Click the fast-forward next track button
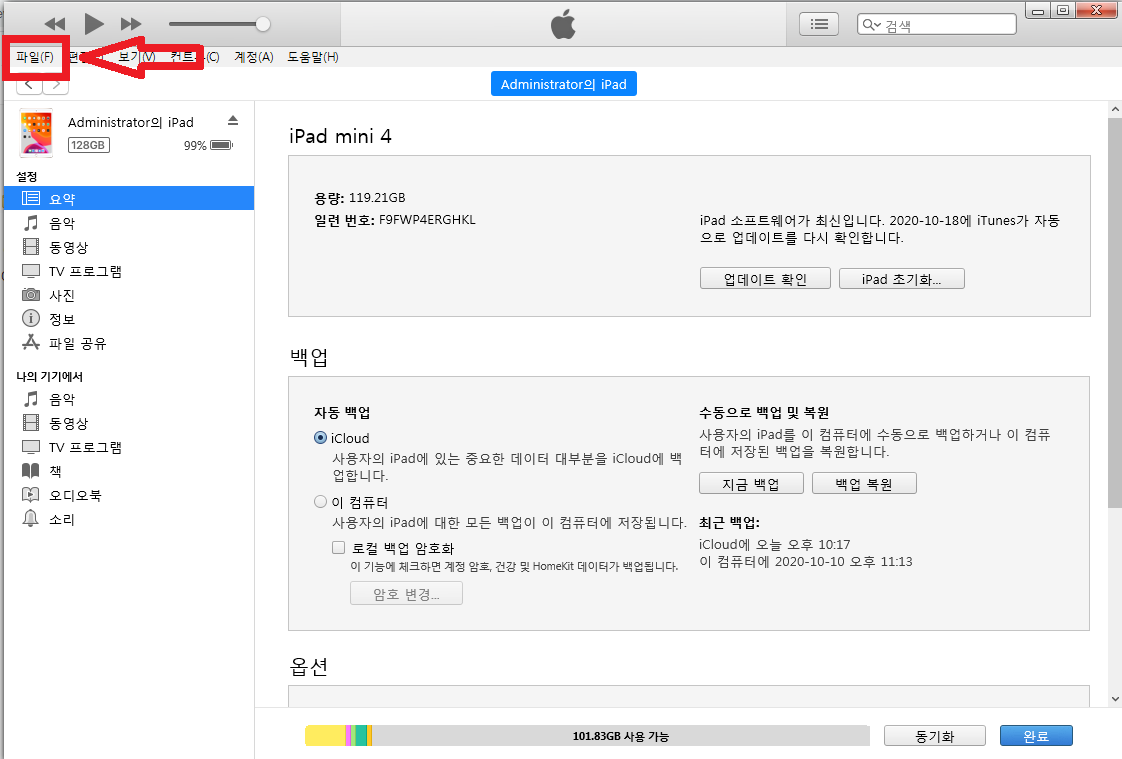The width and height of the screenshot is (1122, 759). point(131,24)
